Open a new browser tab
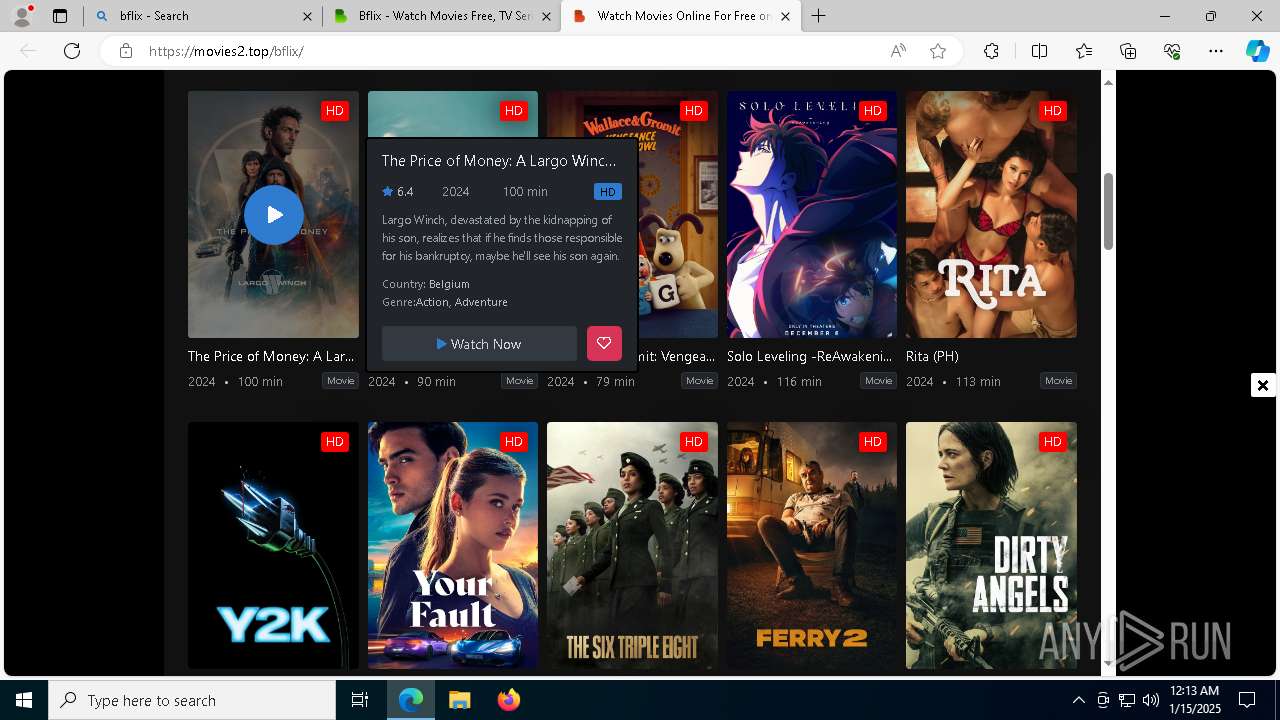The height and width of the screenshot is (720, 1280). click(819, 16)
